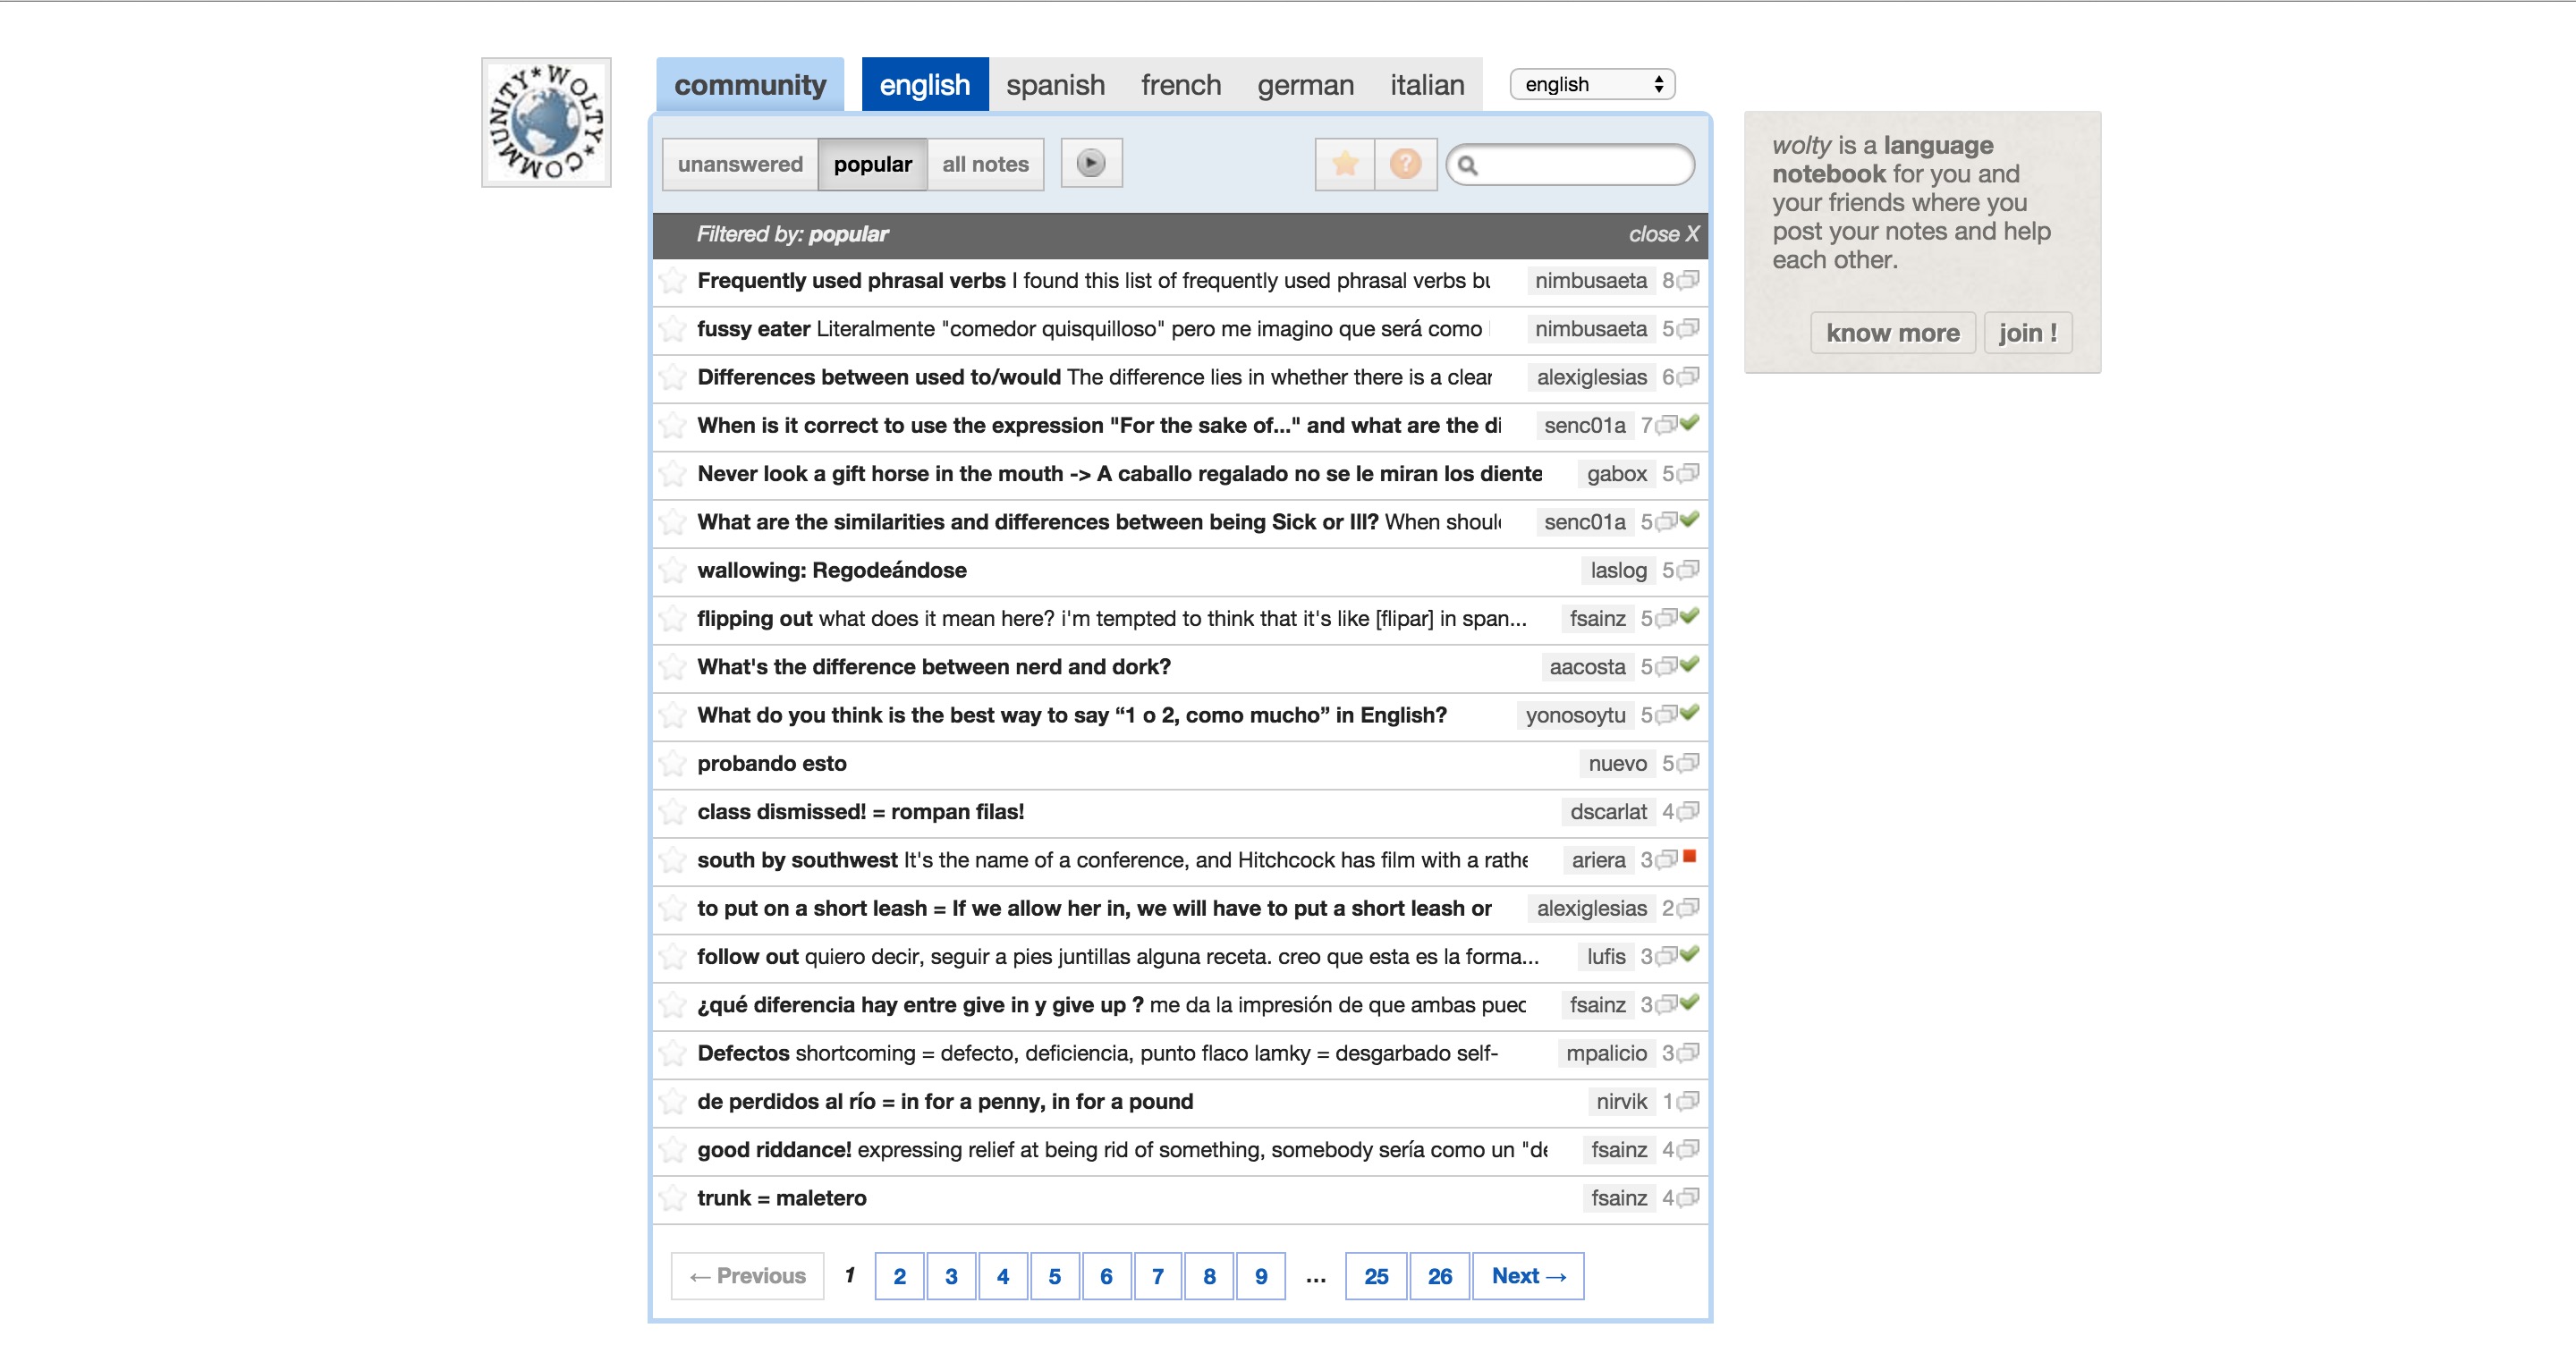
Task: Click green checkmark on 'For the sake of' row
Action: point(1690,423)
